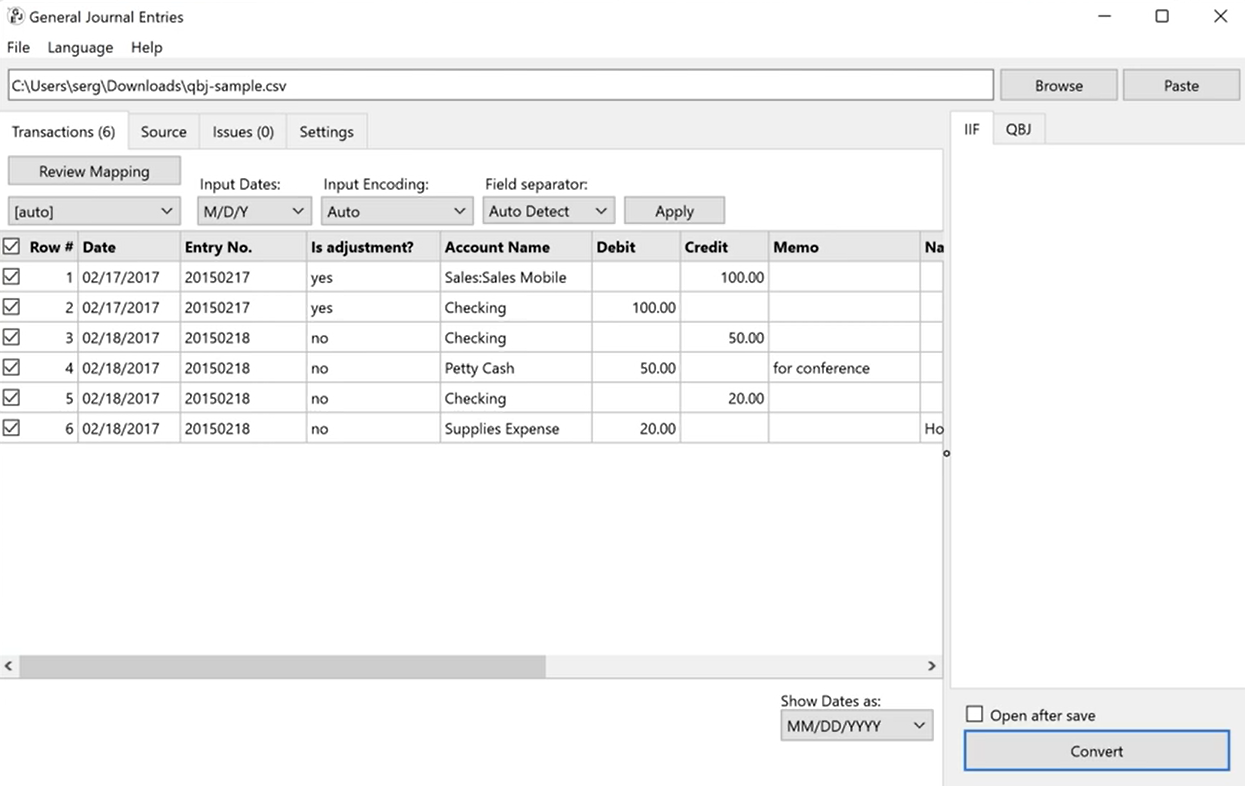This screenshot has height=786, width=1245.
Task: Click the horizontal scrollbar left arrow
Action: click(9, 666)
